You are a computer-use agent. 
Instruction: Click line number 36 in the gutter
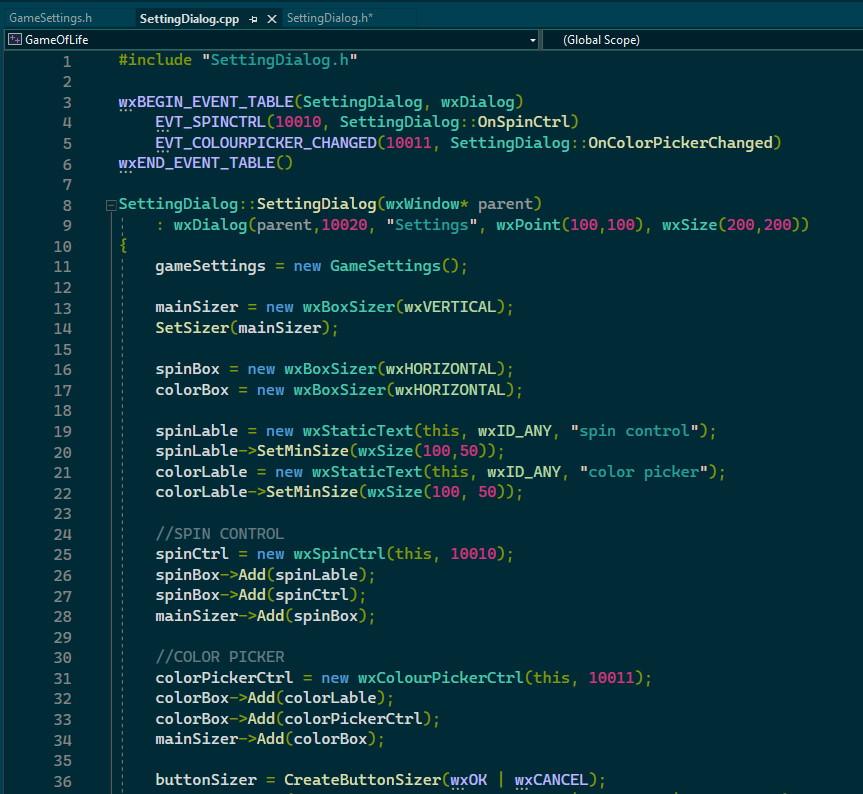point(62,781)
